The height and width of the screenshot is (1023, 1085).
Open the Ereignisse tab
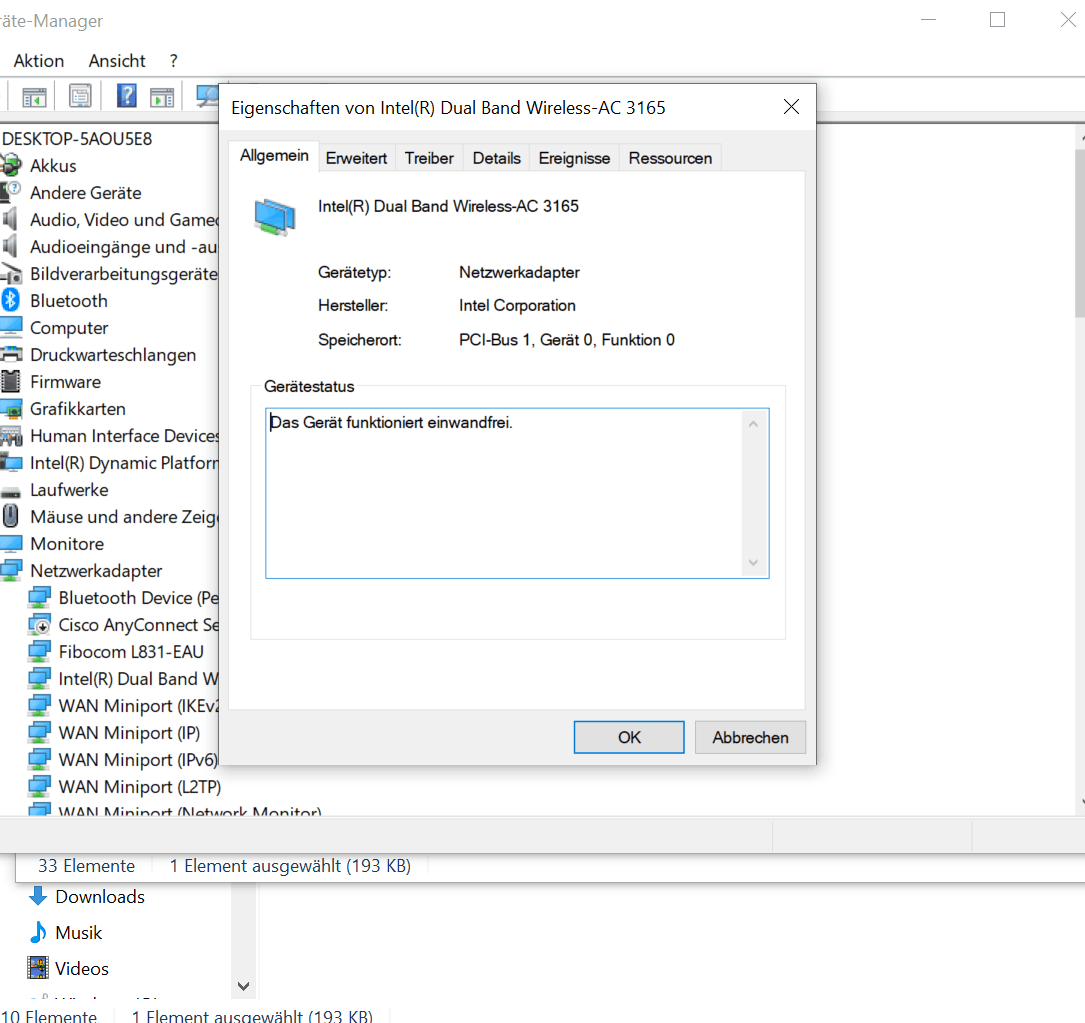(x=574, y=159)
